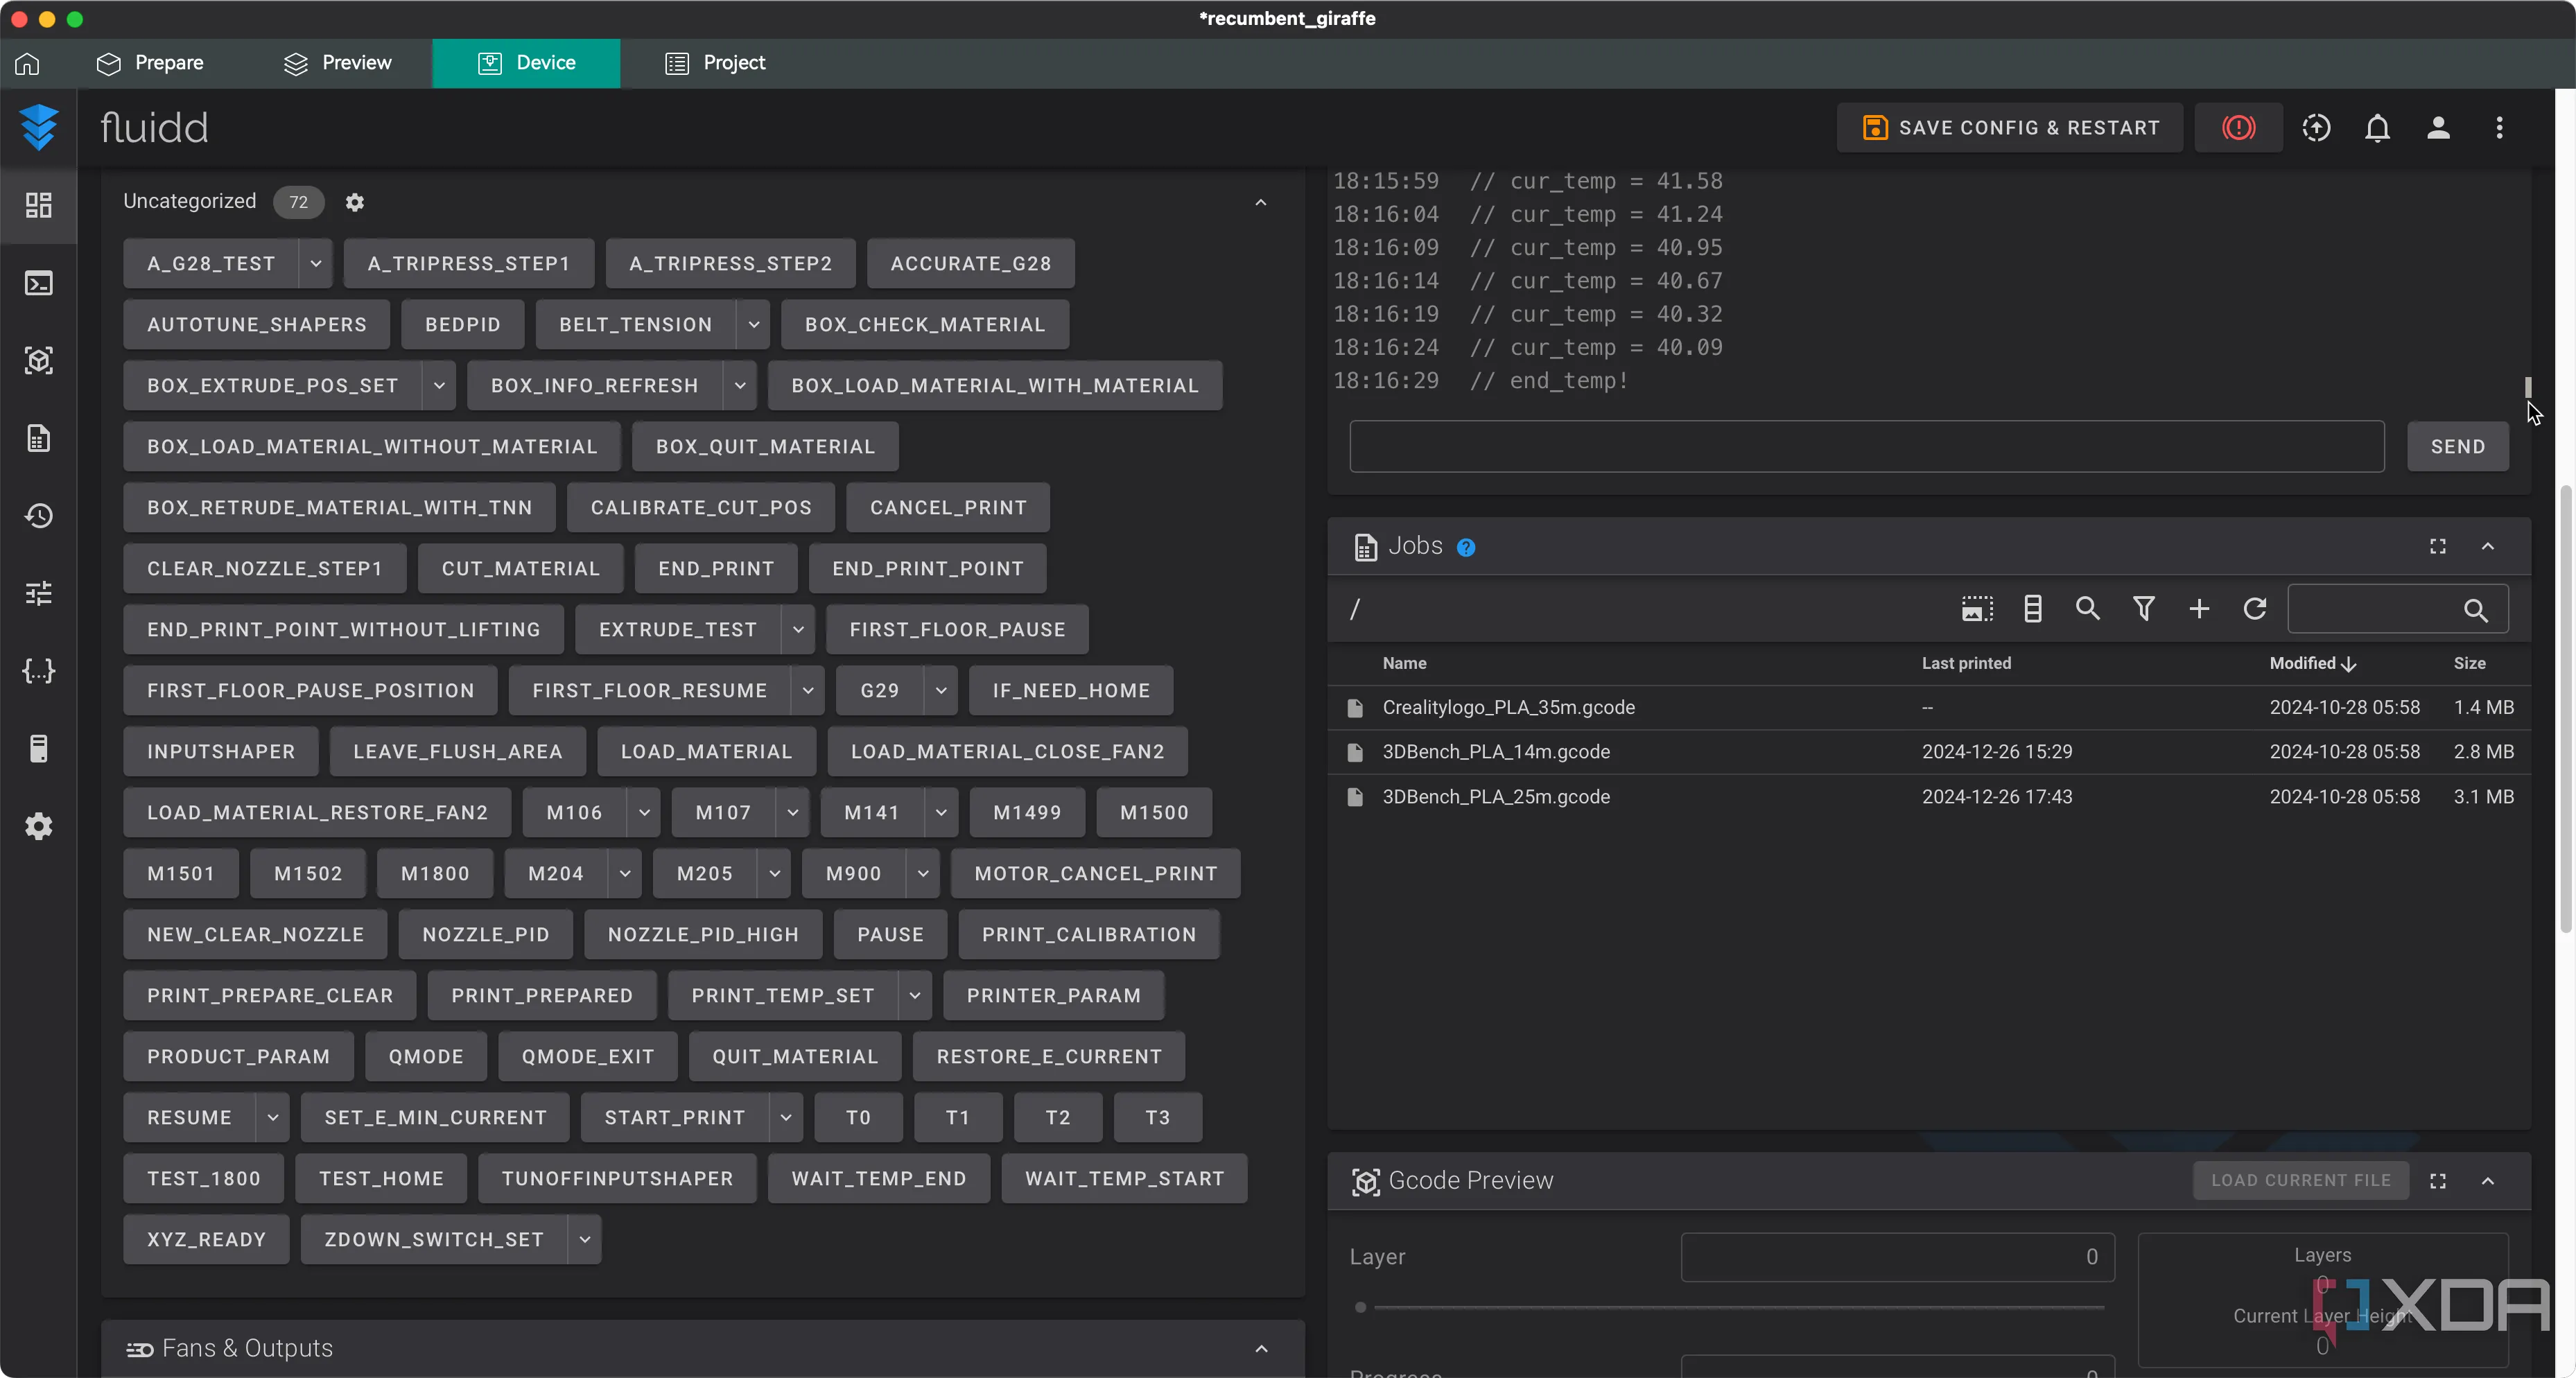The width and height of the screenshot is (2576, 1378).
Task: Open the Settings gear sidebar icon
Action: [38, 826]
